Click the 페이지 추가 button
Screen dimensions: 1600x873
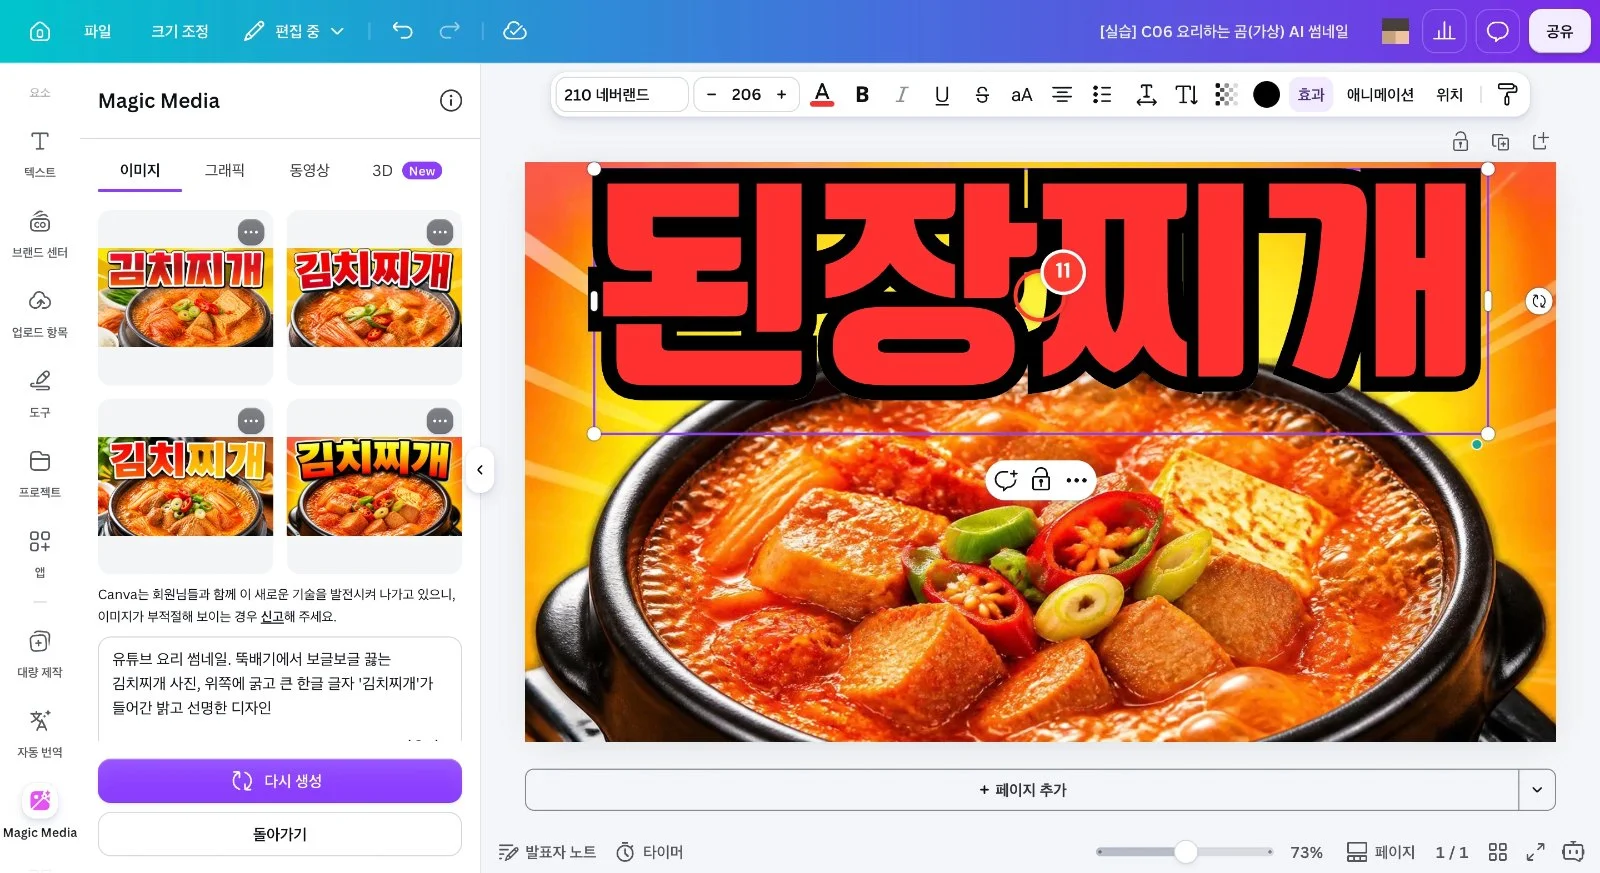[x=1022, y=790]
